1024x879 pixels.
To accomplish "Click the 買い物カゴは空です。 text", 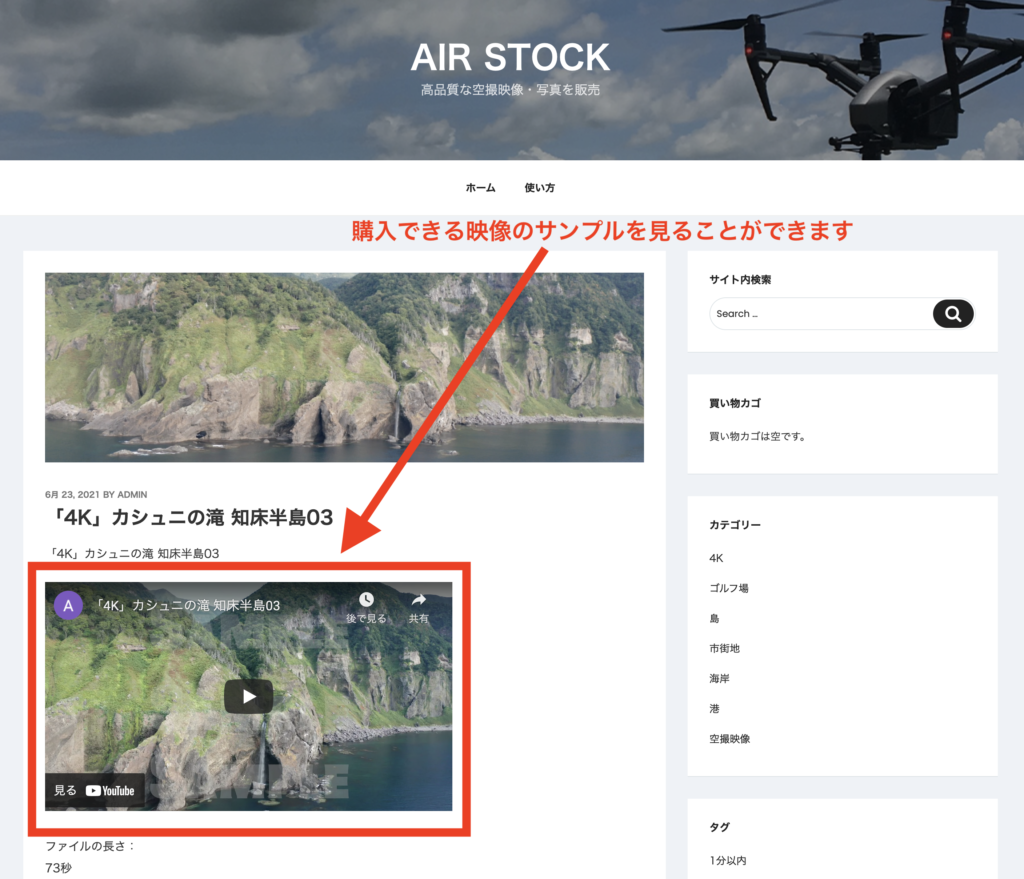I will pos(758,437).
